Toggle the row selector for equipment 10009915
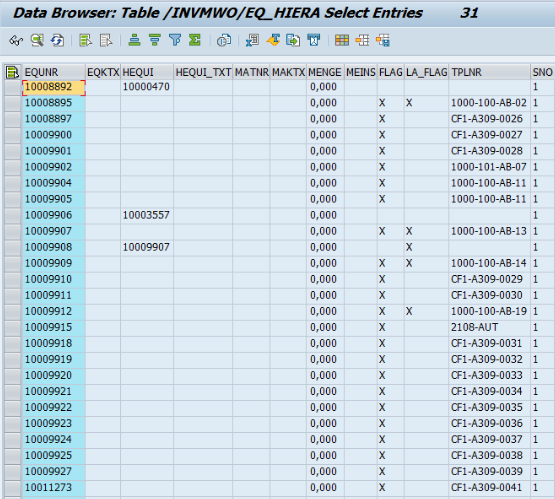555x499 pixels. (13, 327)
